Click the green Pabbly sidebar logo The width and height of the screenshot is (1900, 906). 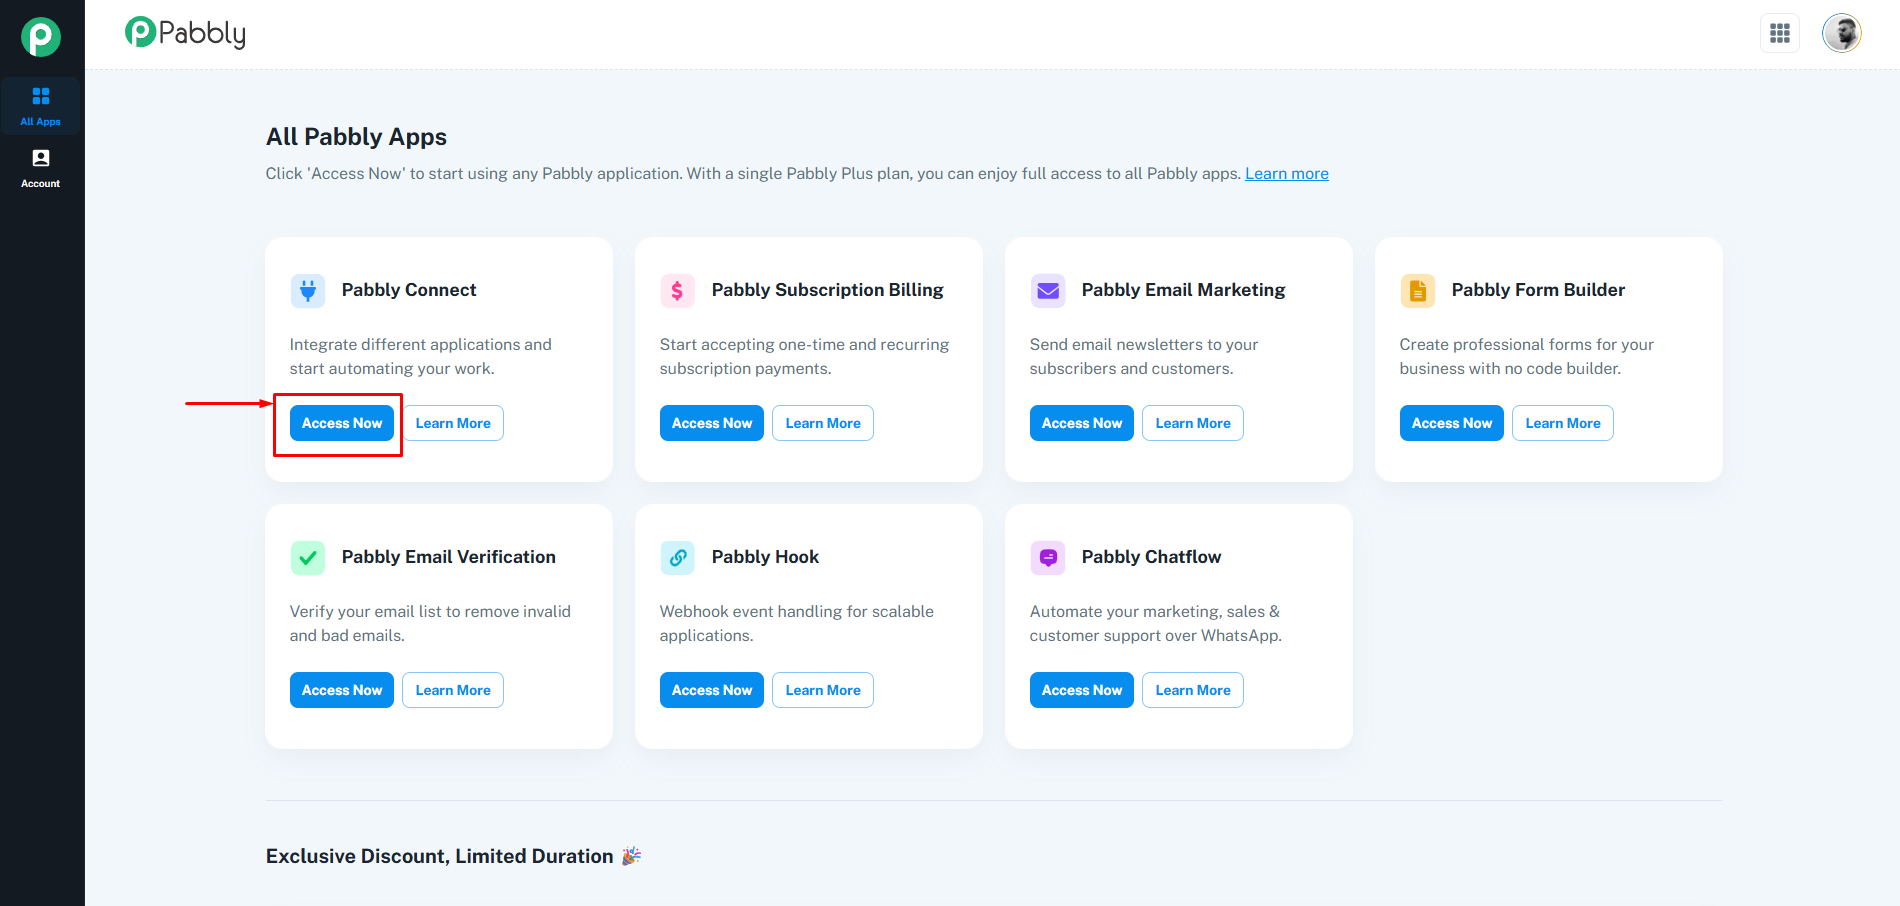pyautogui.click(x=41, y=37)
